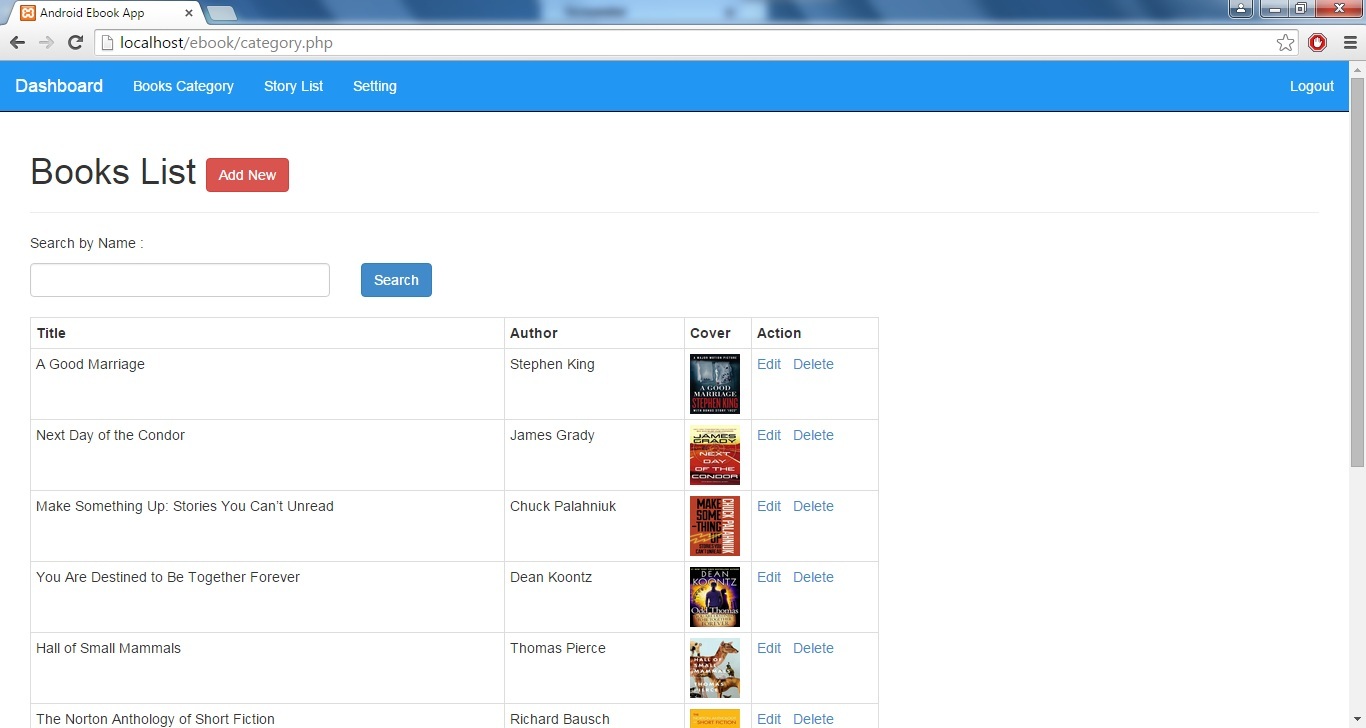Reload the current page

(x=75, y=43)
